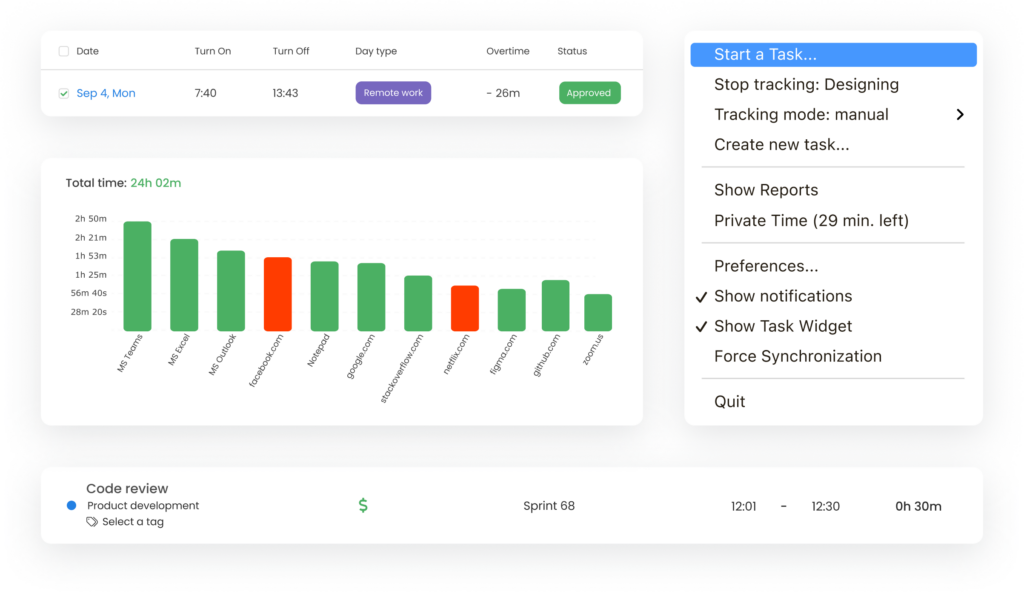Open the Product development project label
Screen dimensions: 1024x595
click(143, 506)
